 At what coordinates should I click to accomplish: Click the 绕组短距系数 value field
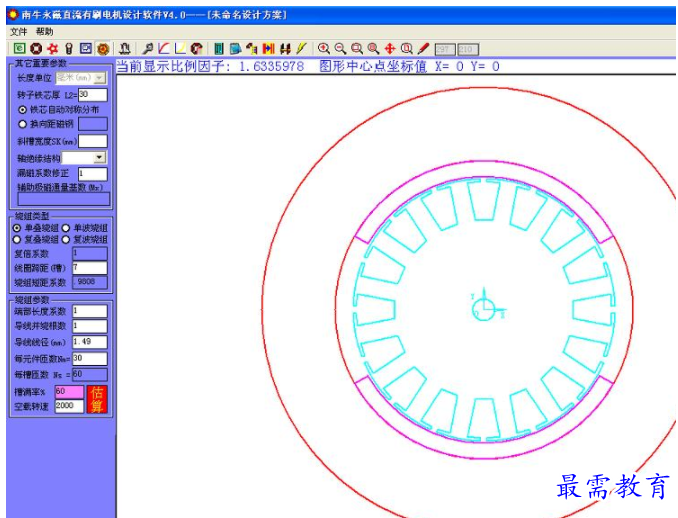[x=90, y=282]
